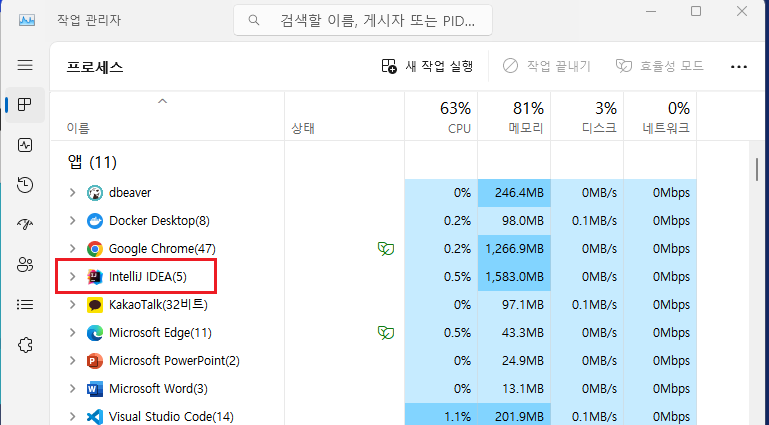Open the Details page in sidebar
Screen dimensions: 769x425
coord(25,305)
